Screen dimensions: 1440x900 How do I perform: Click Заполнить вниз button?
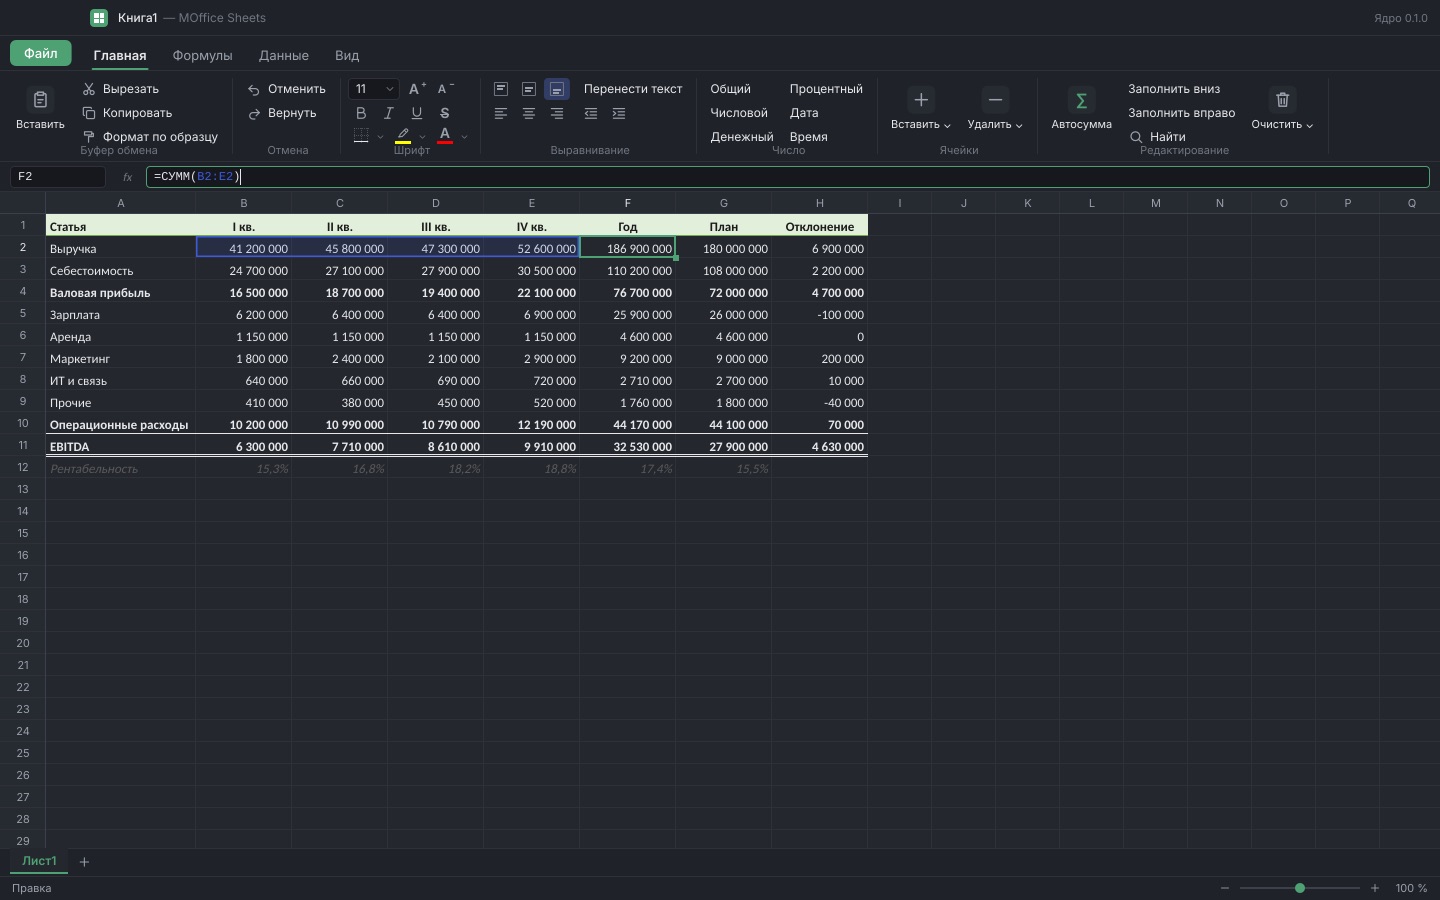pyautogui.click(x=1174, y=89)
